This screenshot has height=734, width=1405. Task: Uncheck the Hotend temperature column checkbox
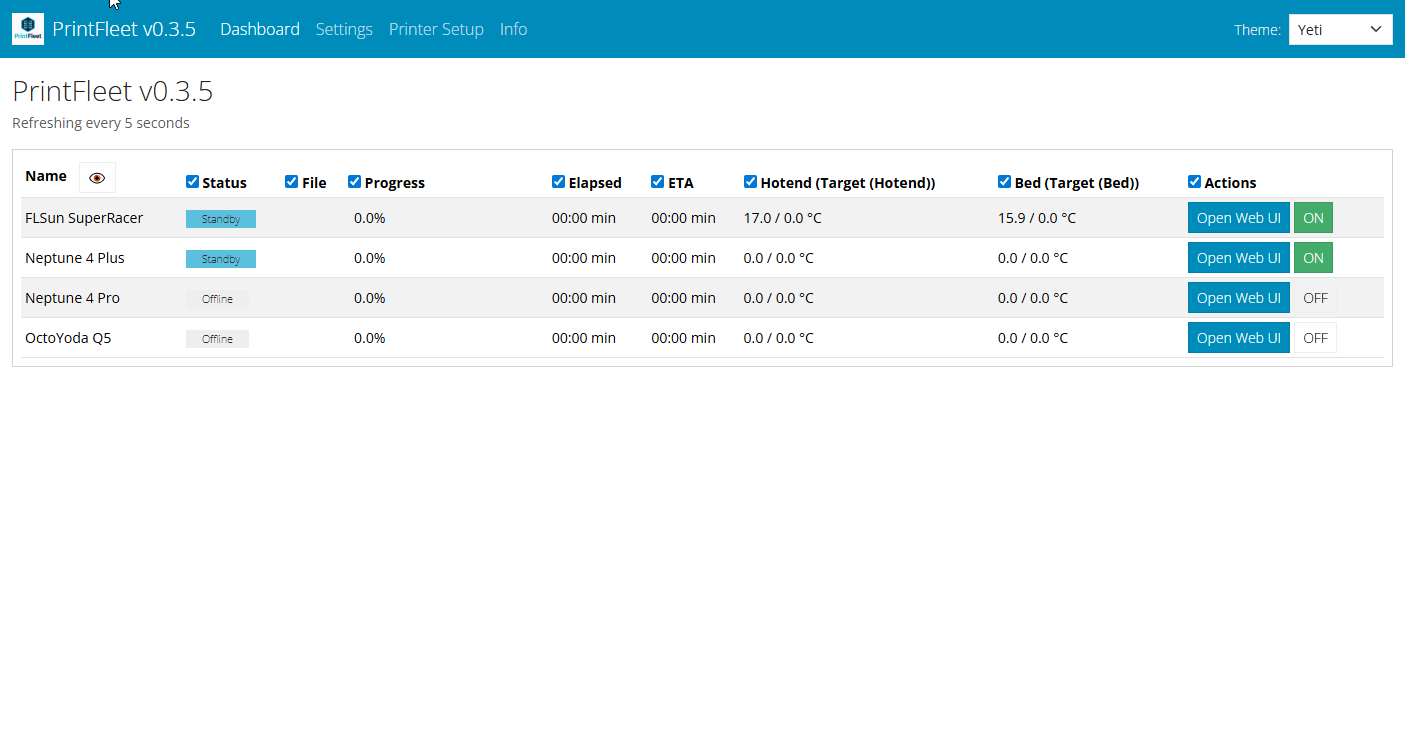point(751,182)
